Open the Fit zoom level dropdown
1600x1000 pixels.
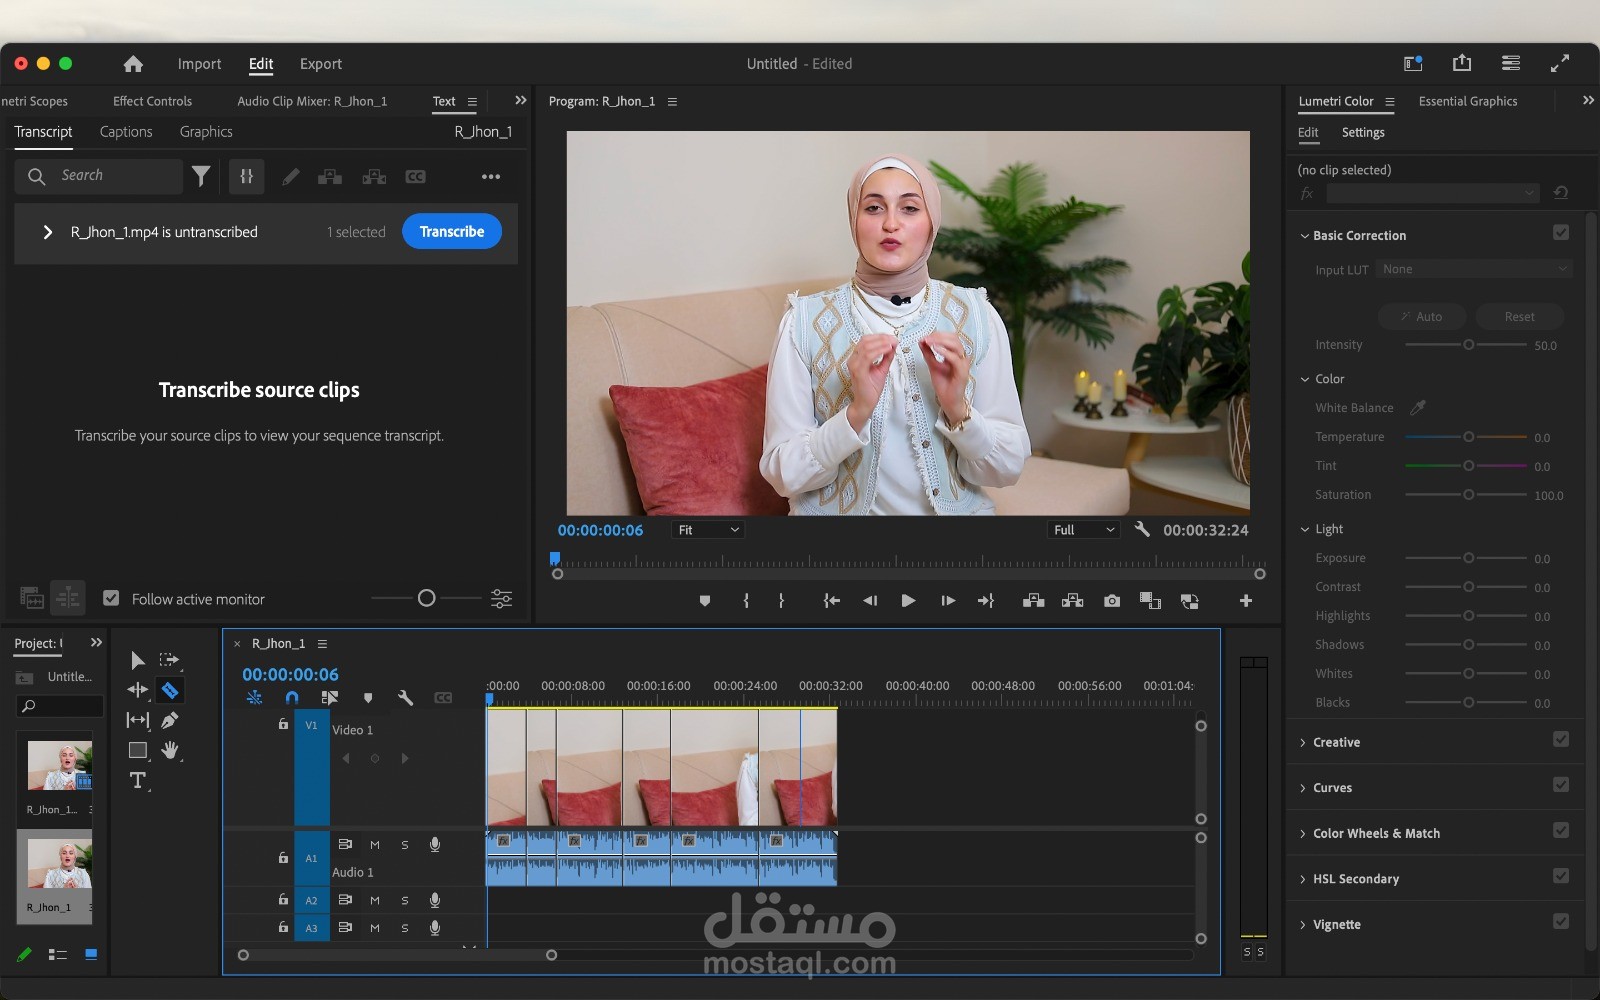pos(709,530)
